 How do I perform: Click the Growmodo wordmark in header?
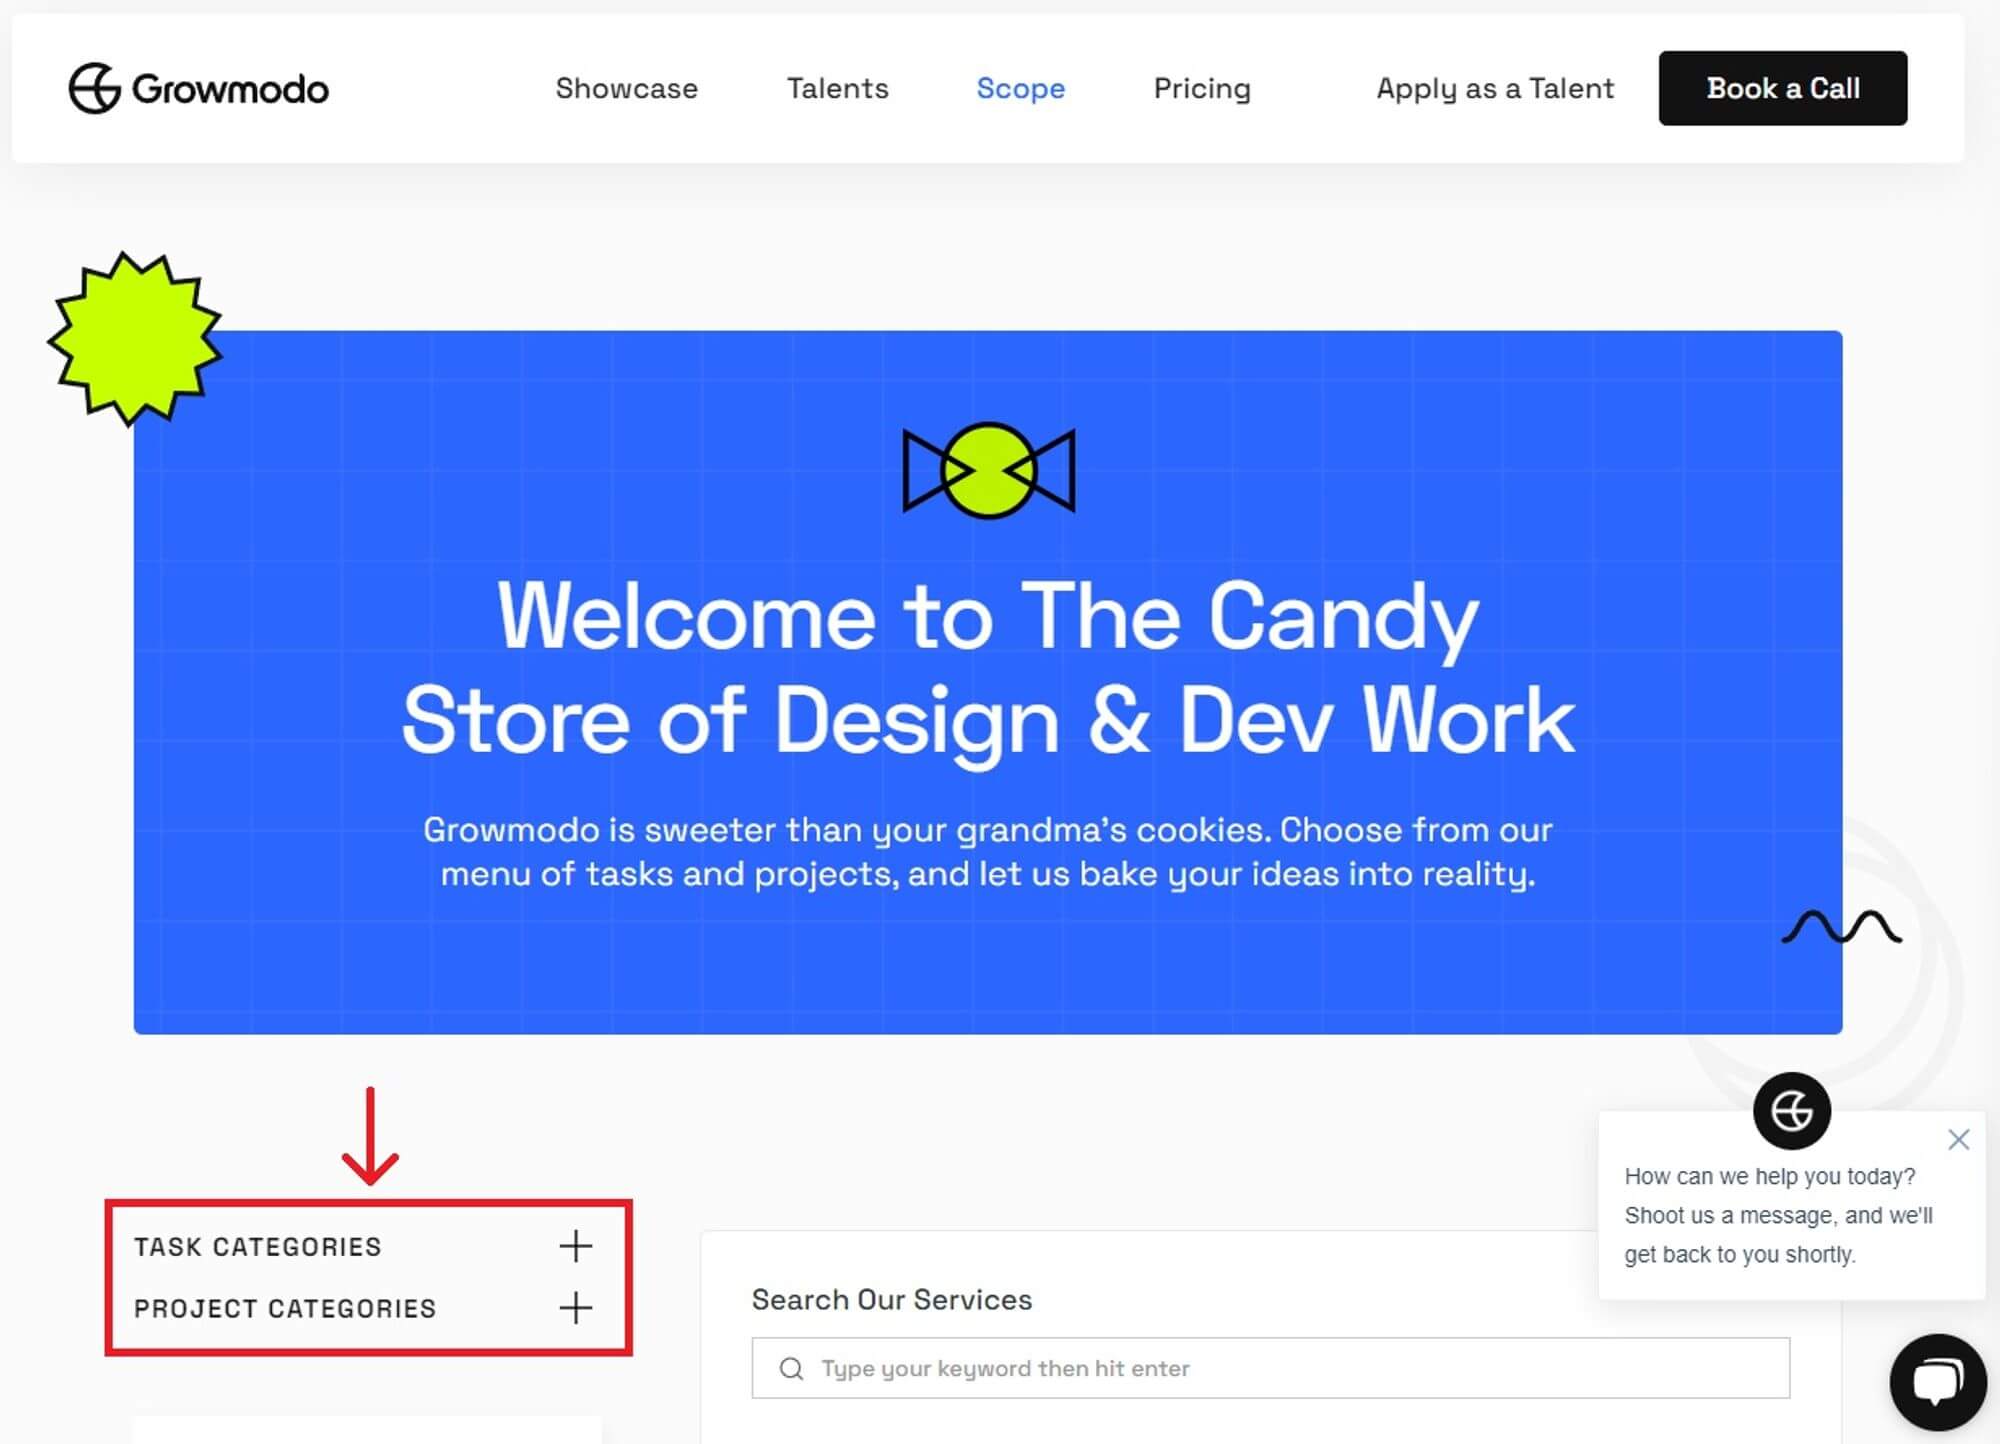click(230, 89)
